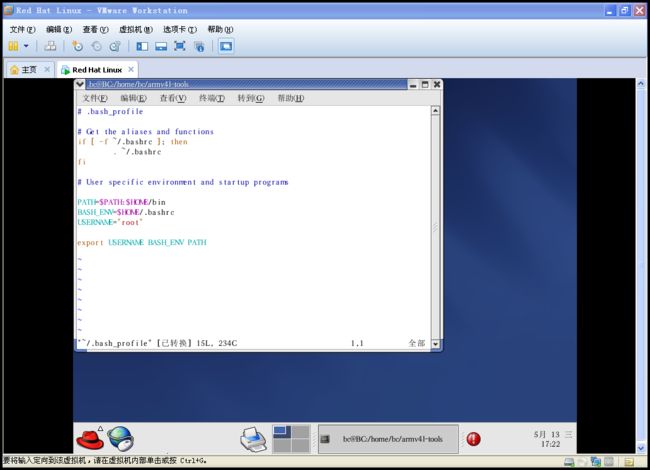Image resolution: width=650 pixels, height=470 pixels.
Task: Revert to the previous snapshot
Action: pos(96,46)
